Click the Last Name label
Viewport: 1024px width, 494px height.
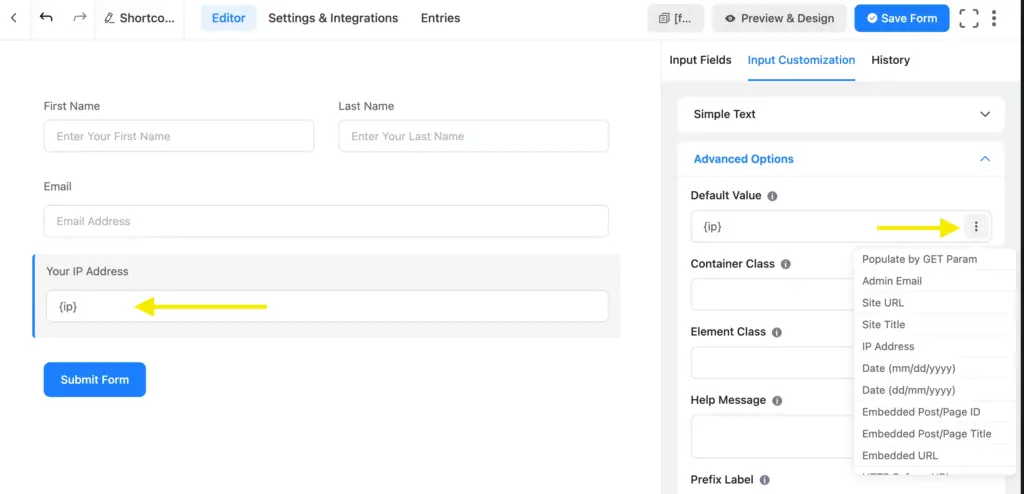click(366, 106)
